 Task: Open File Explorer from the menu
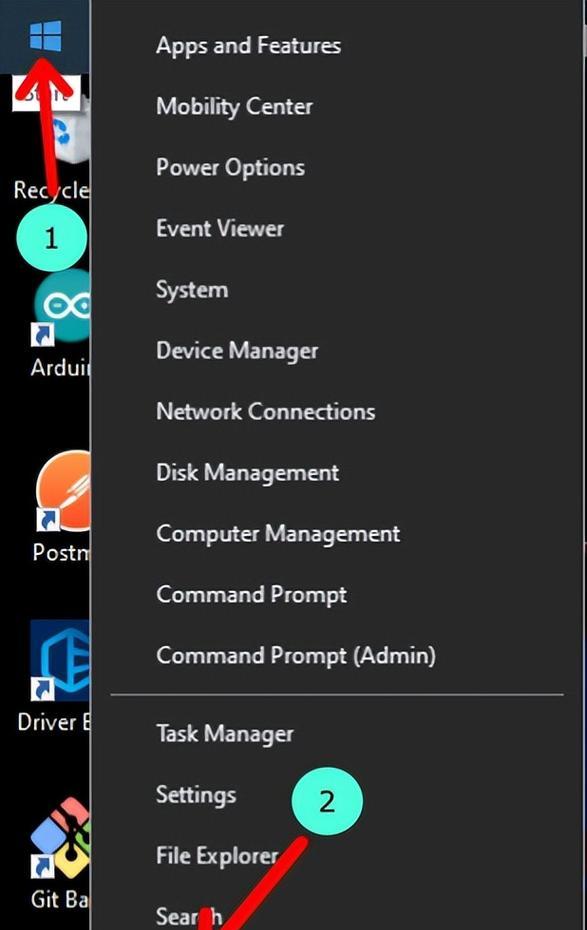coord(217,856)
